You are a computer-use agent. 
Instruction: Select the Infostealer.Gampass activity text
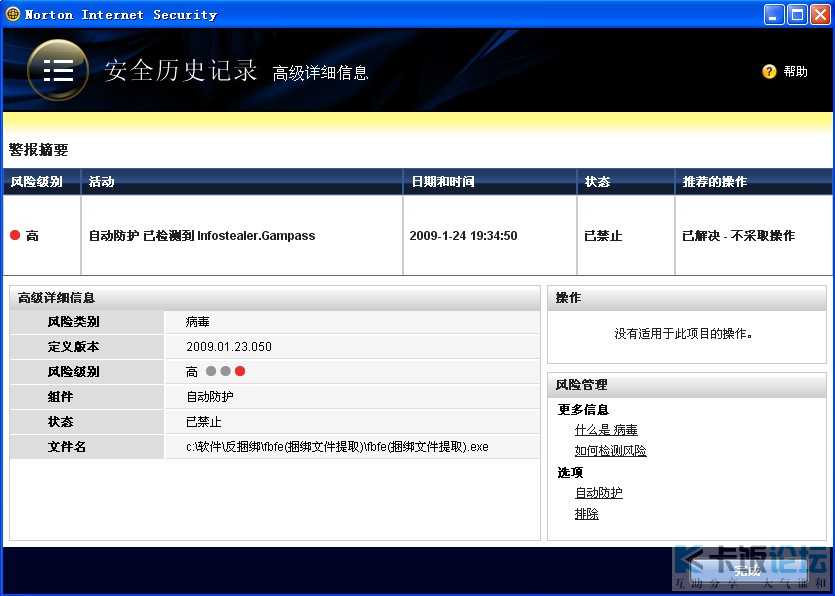(256, 235)
